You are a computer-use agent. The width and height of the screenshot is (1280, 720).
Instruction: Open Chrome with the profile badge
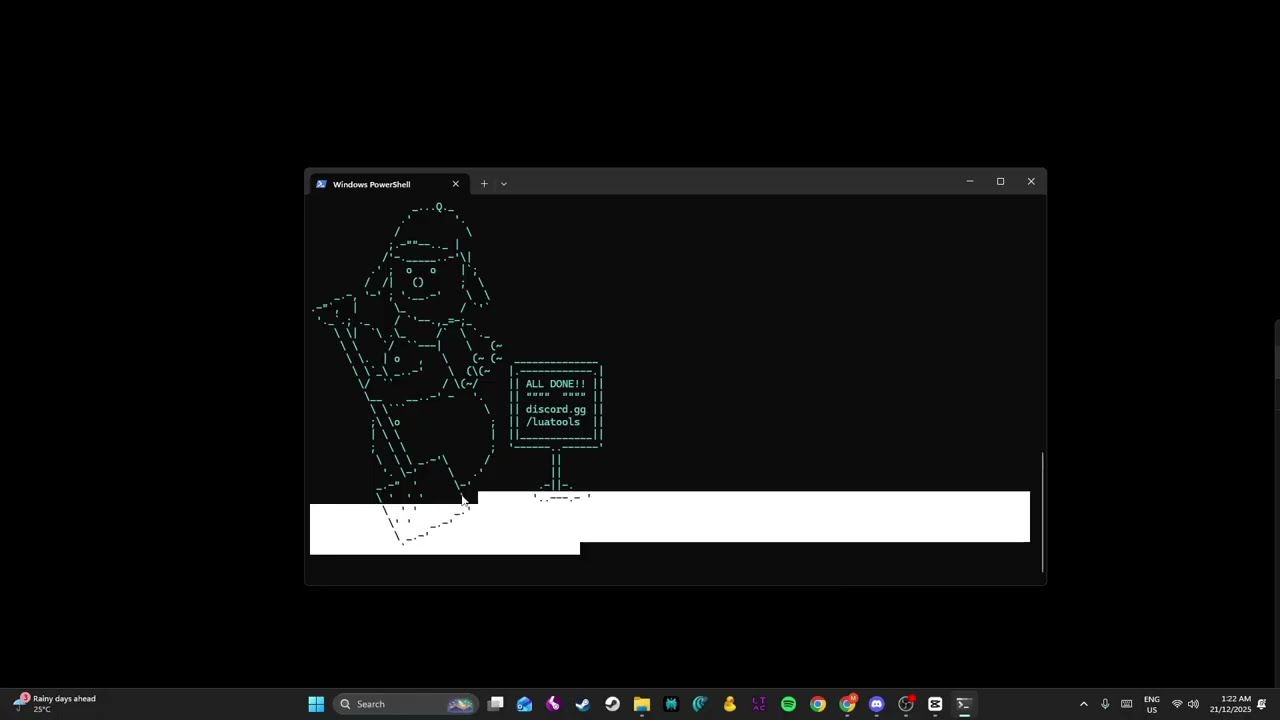pyautogui.click(x=847, y=704)
